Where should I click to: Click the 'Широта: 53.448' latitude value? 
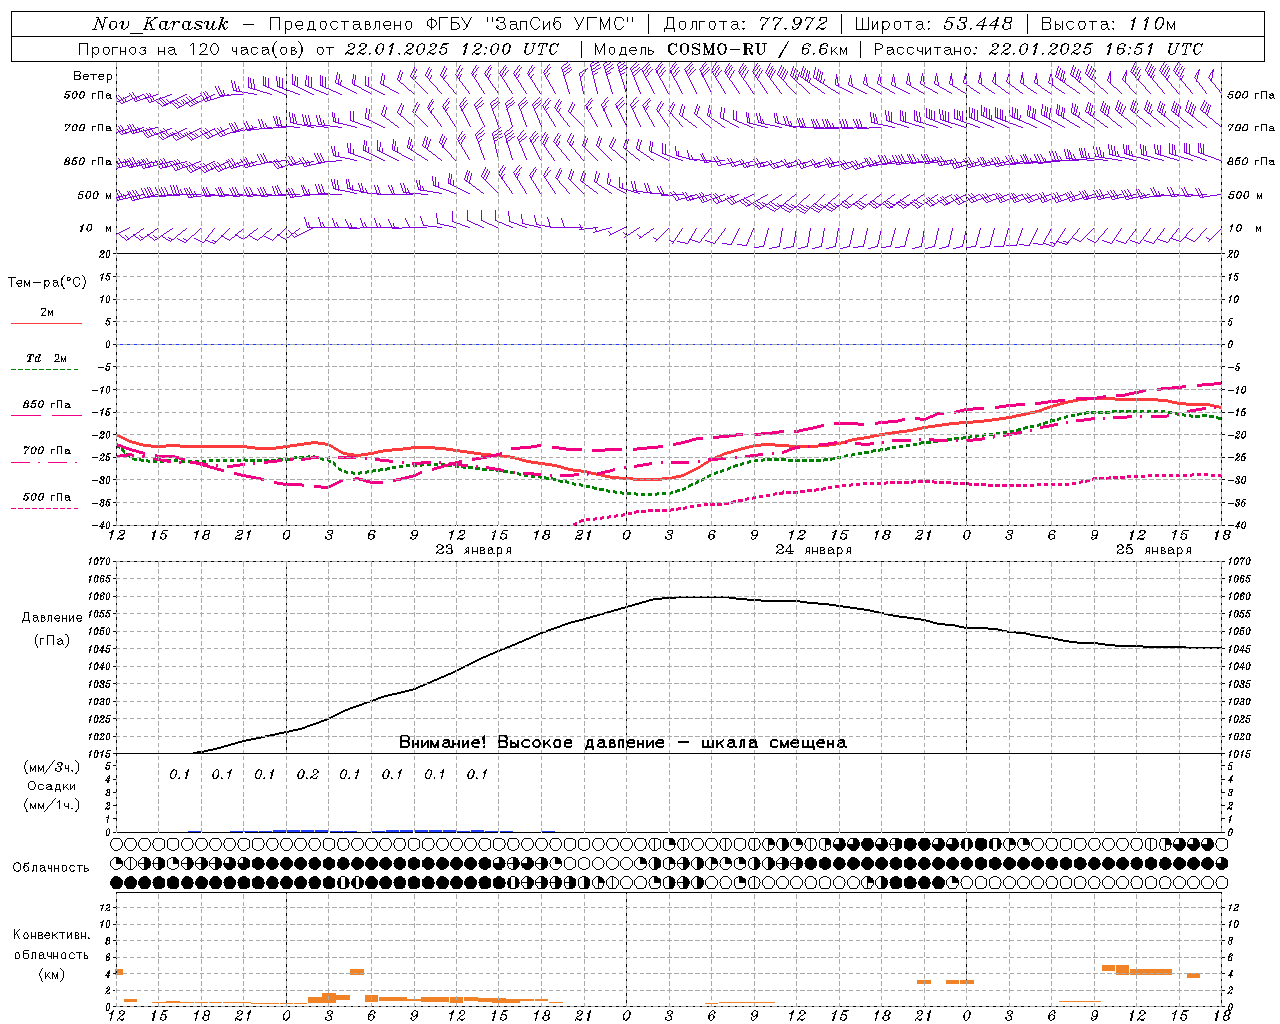point(934,24)
